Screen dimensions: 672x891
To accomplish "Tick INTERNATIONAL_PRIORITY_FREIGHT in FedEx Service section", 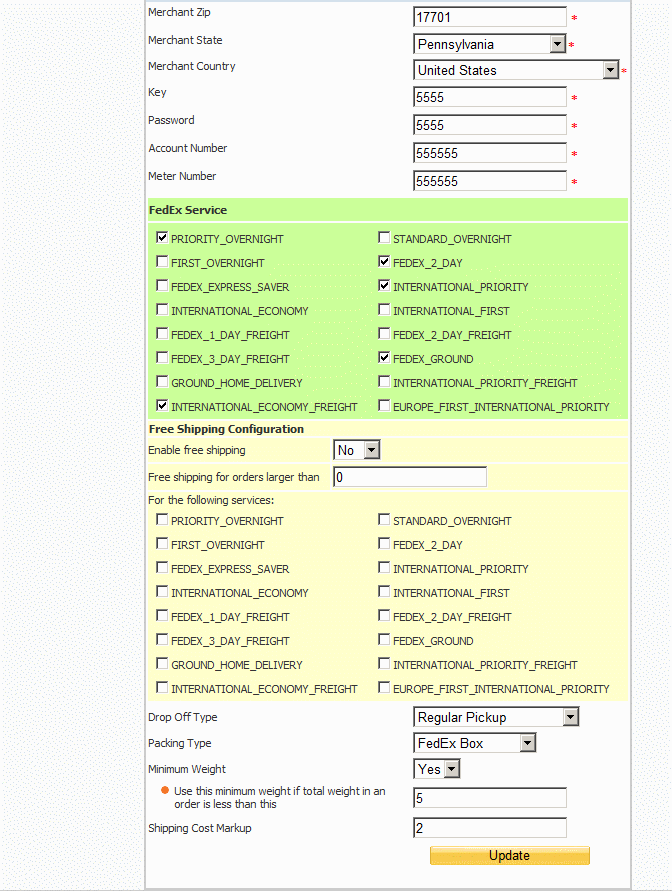I will pyautogui.click(x=384, y=381).
